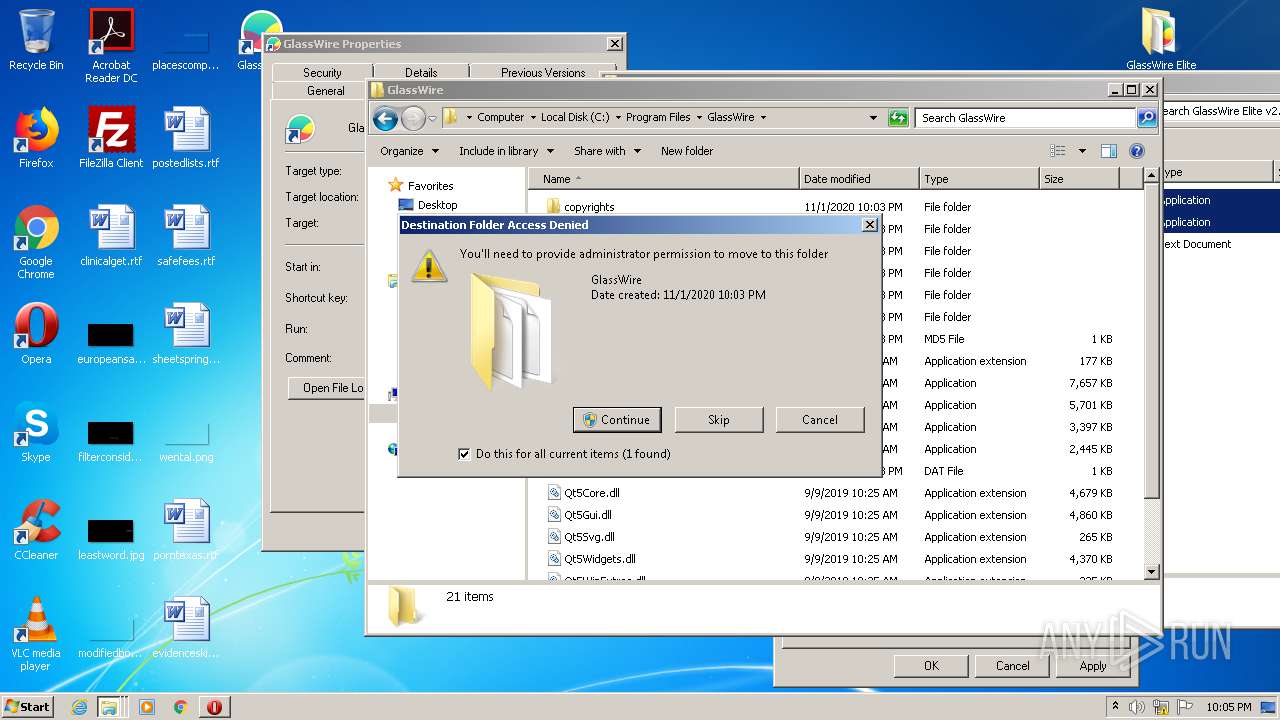Select sheetspring document on desktop

(x=186, y=334)
